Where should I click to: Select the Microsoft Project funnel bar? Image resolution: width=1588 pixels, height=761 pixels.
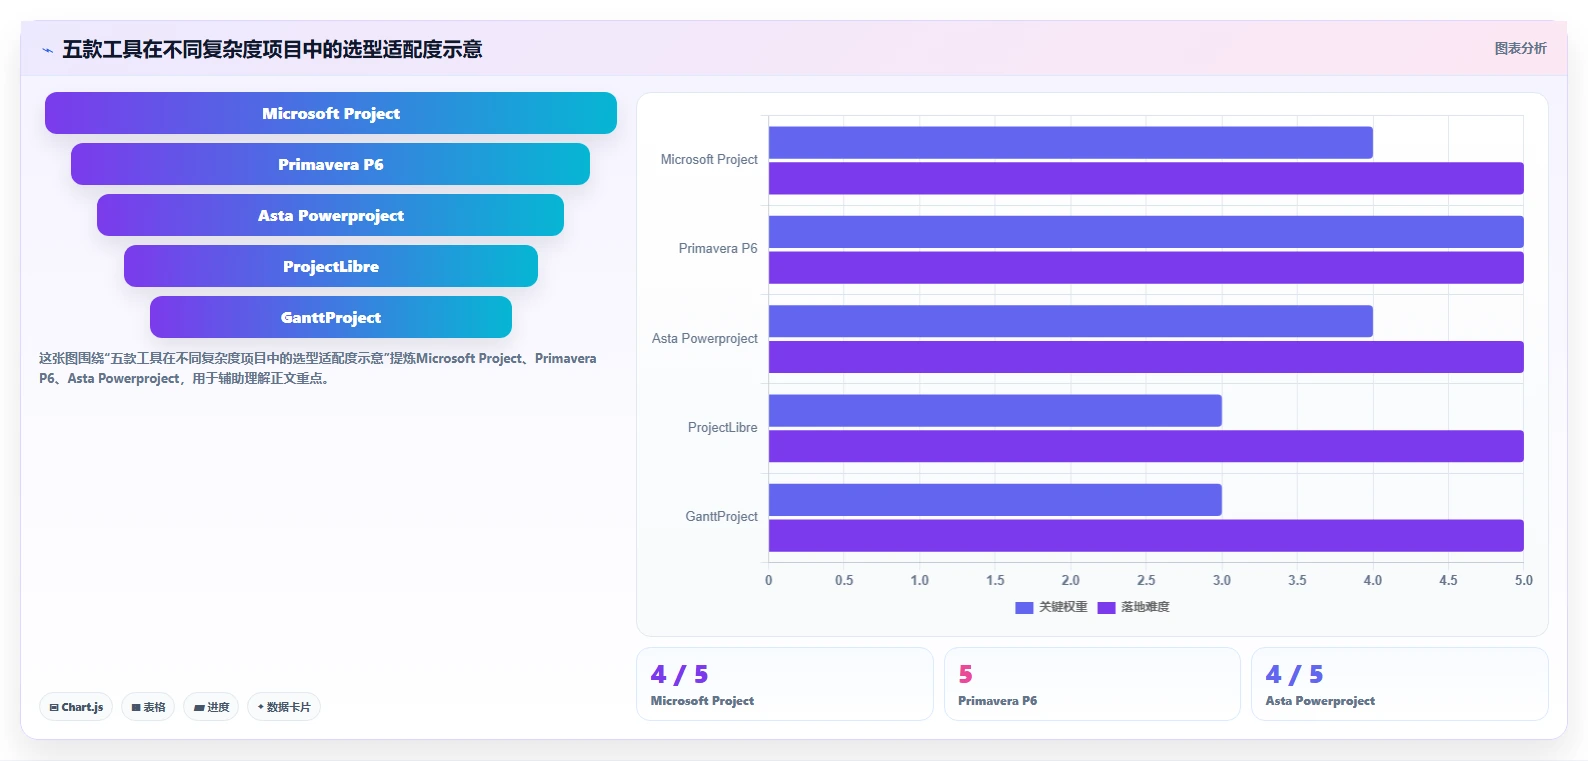[331, 113]
